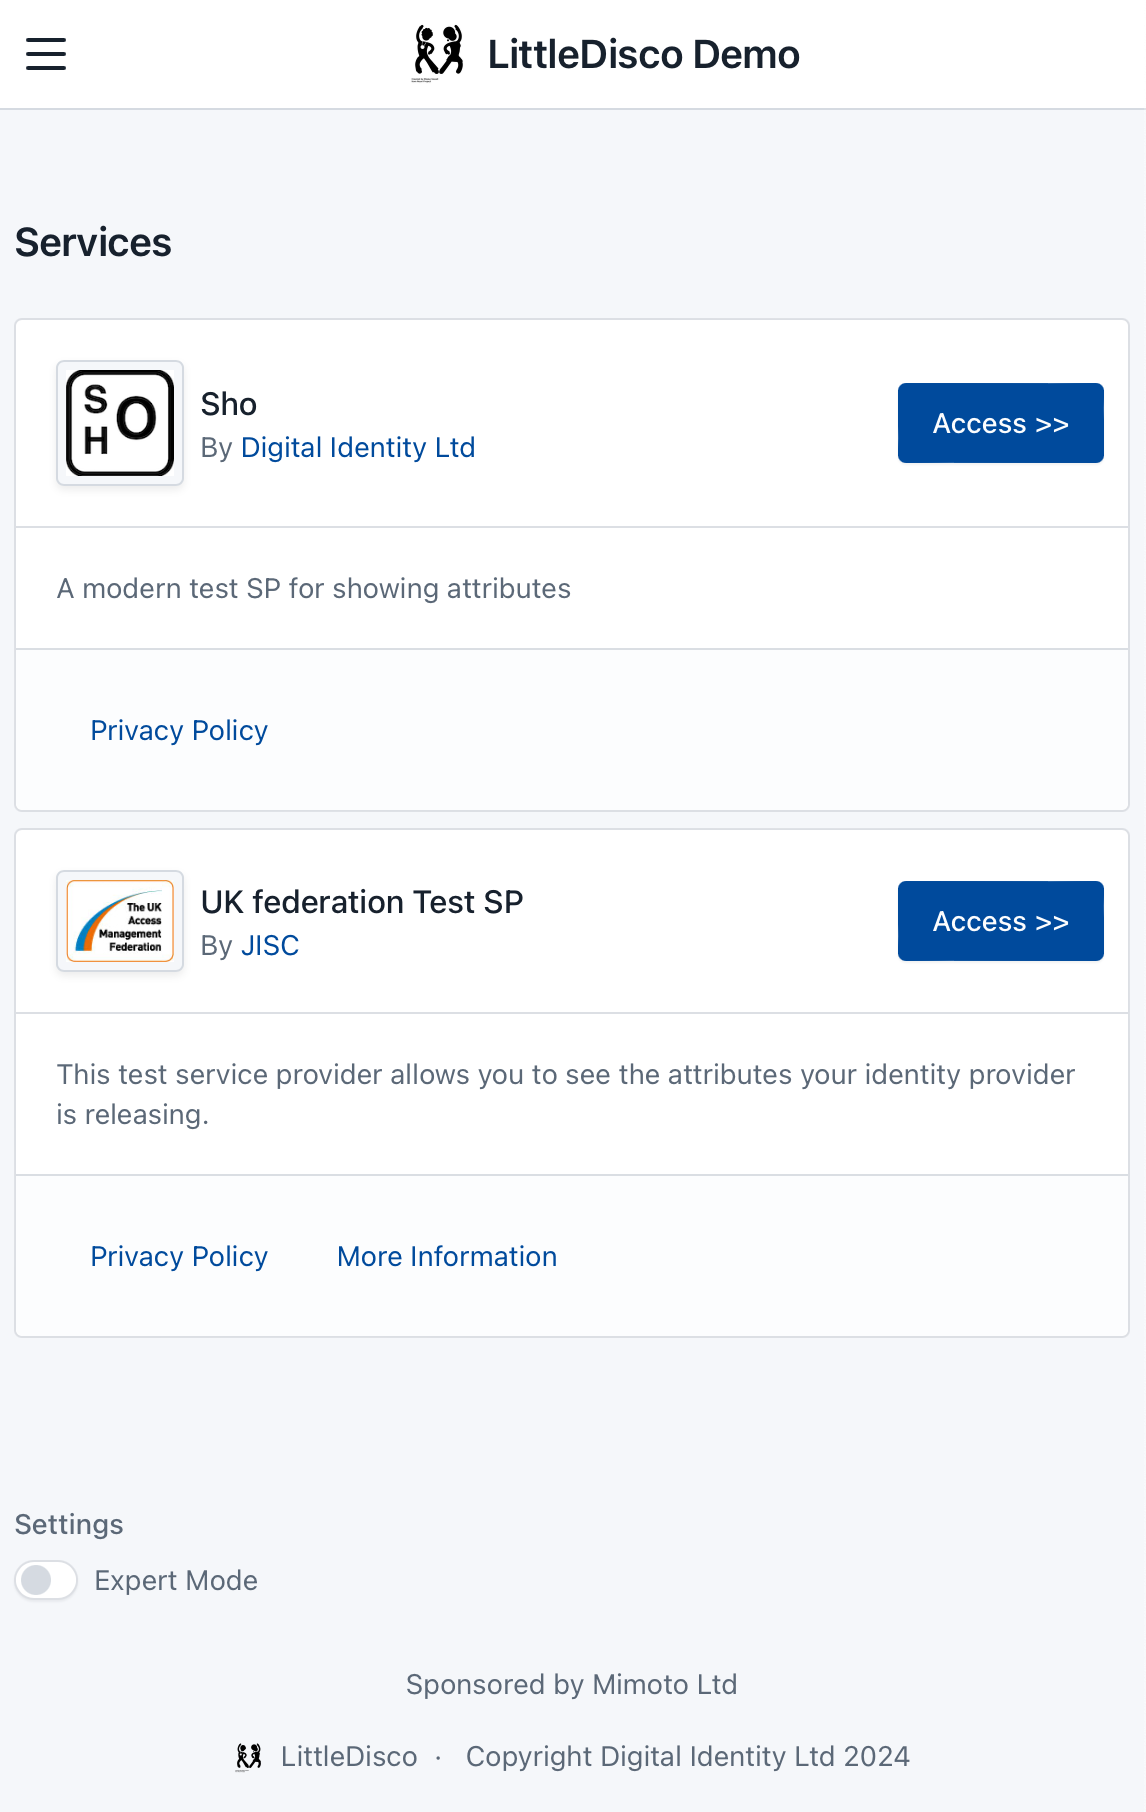Open Sho's Privacy Policy link
1146x1812 pixels.
(x=179, y=730)
